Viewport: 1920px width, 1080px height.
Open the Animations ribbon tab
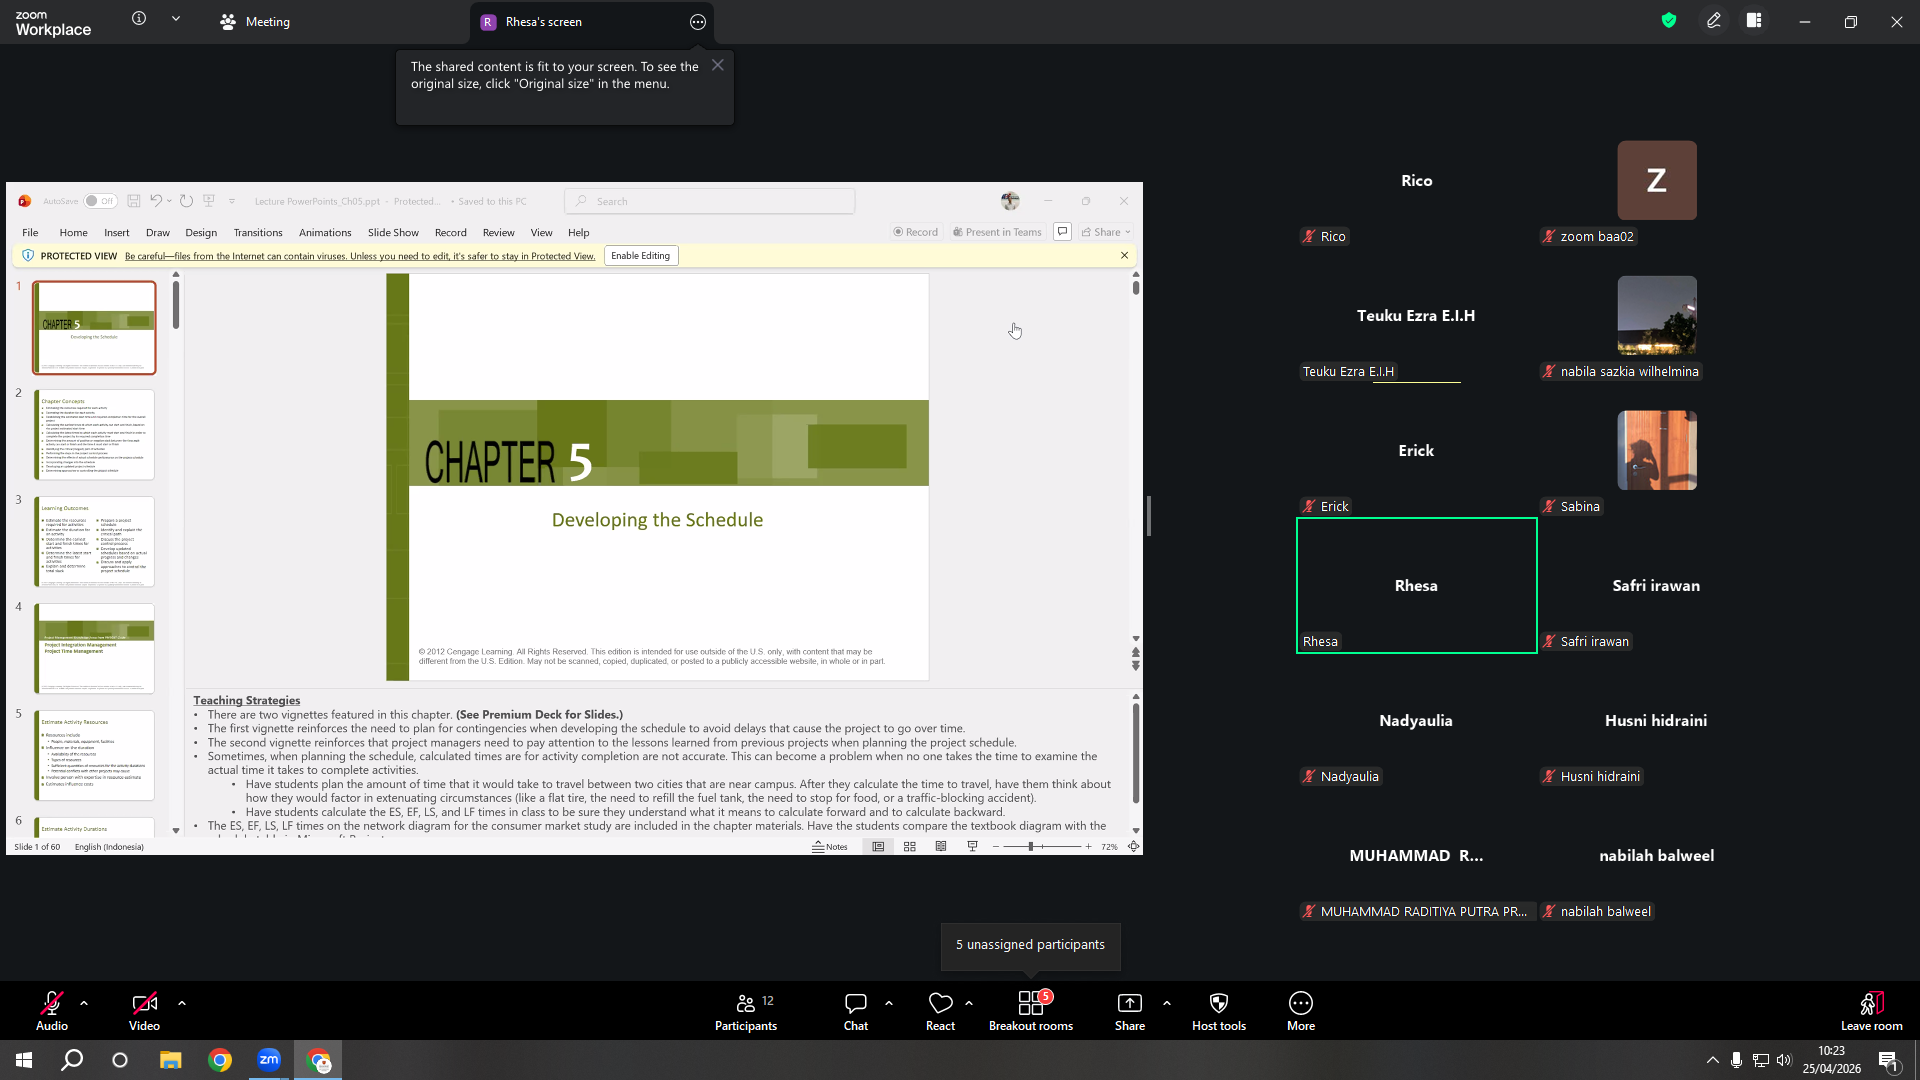pyautogui.click(x=325, y=232)
